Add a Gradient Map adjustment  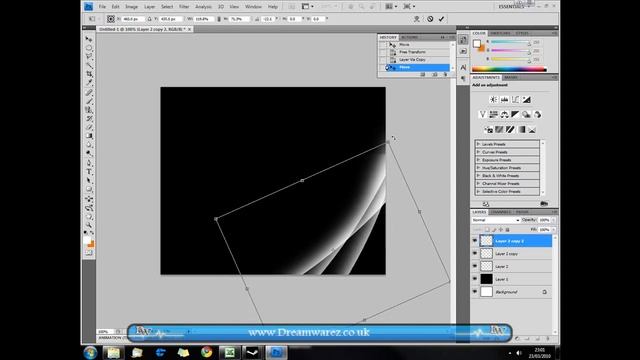point(521,130)
